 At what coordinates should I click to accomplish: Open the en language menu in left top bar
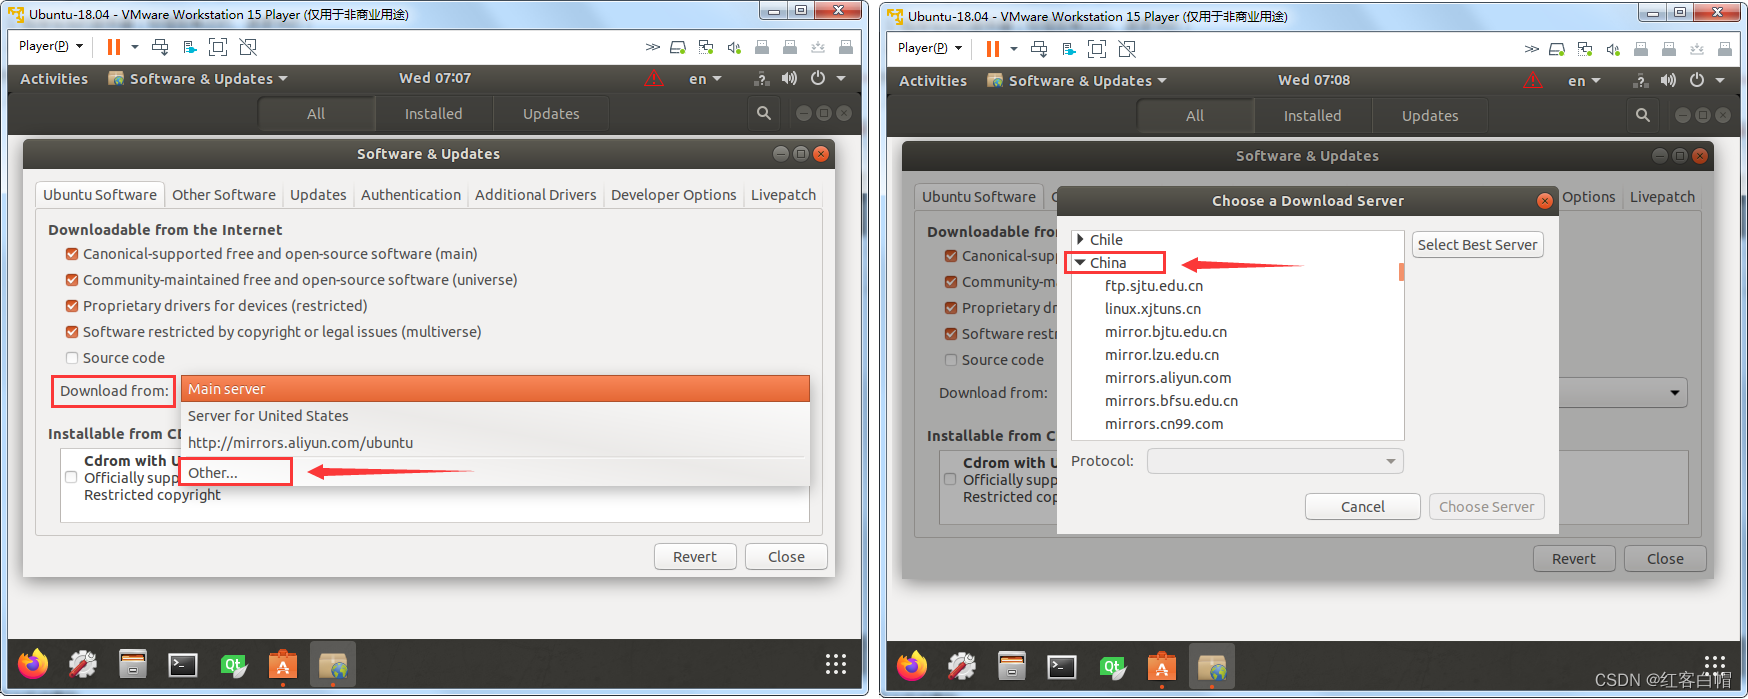705,79
